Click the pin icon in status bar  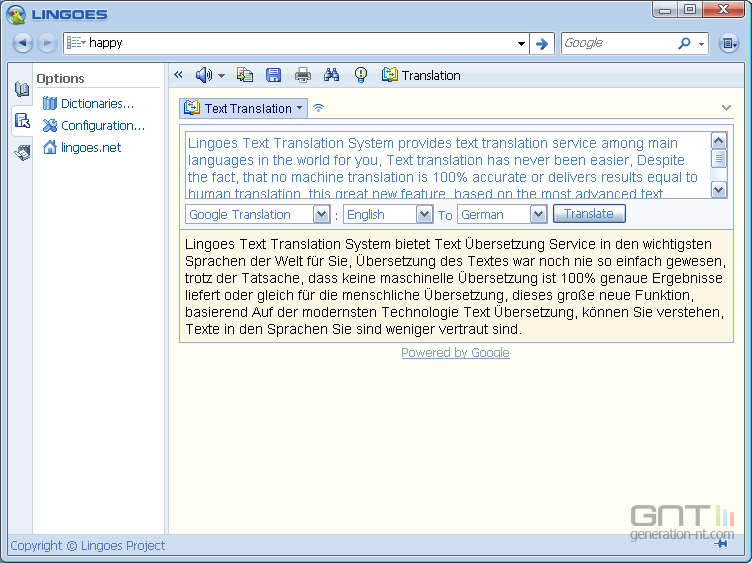(x=721, y=543)
